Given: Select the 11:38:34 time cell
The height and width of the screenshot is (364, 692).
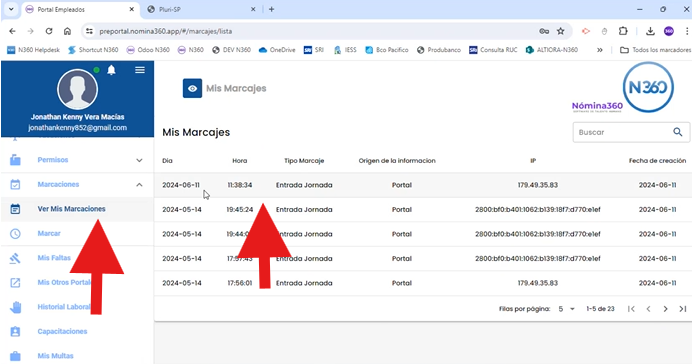Looking at the screenshot, I should (x=240, y=185).
